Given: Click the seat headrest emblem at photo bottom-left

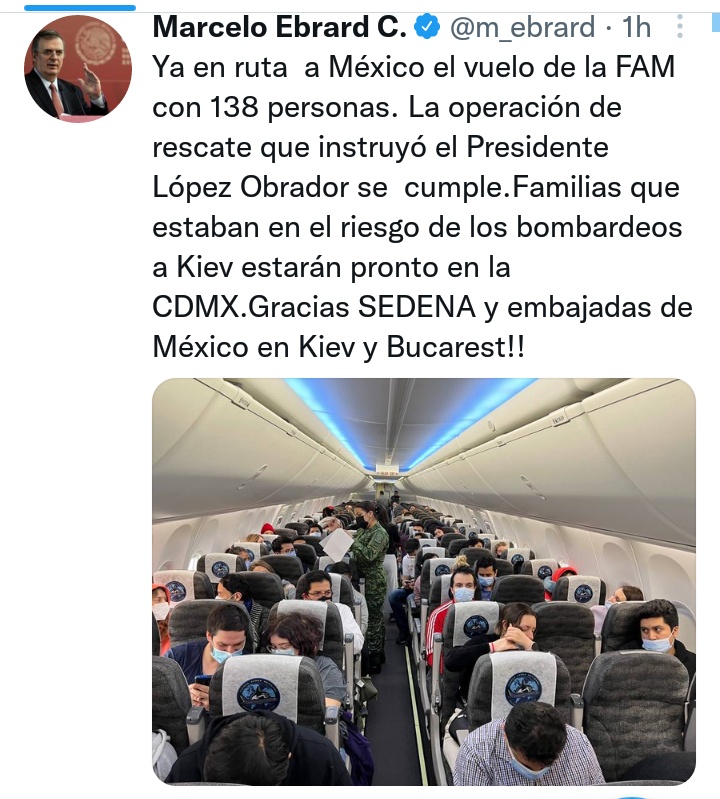Looking at the screenshot, I should (258, 694).
